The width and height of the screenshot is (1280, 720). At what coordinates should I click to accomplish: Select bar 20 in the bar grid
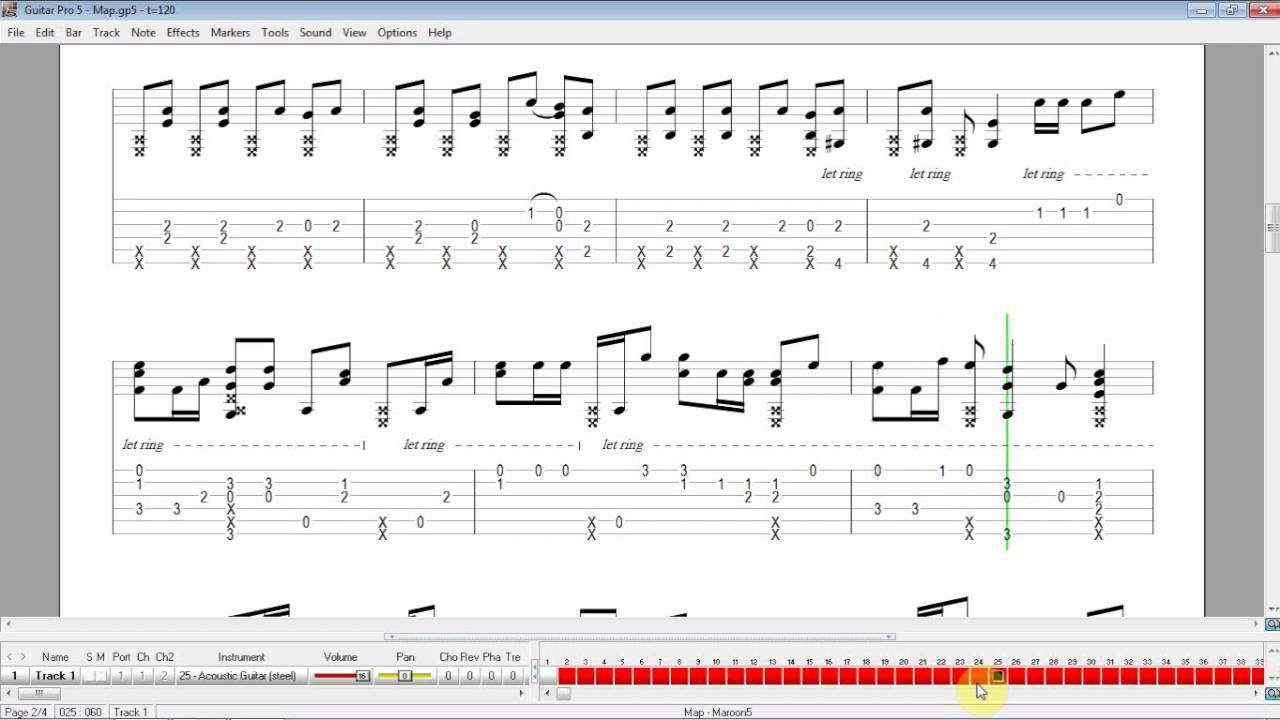pos(904,676)
